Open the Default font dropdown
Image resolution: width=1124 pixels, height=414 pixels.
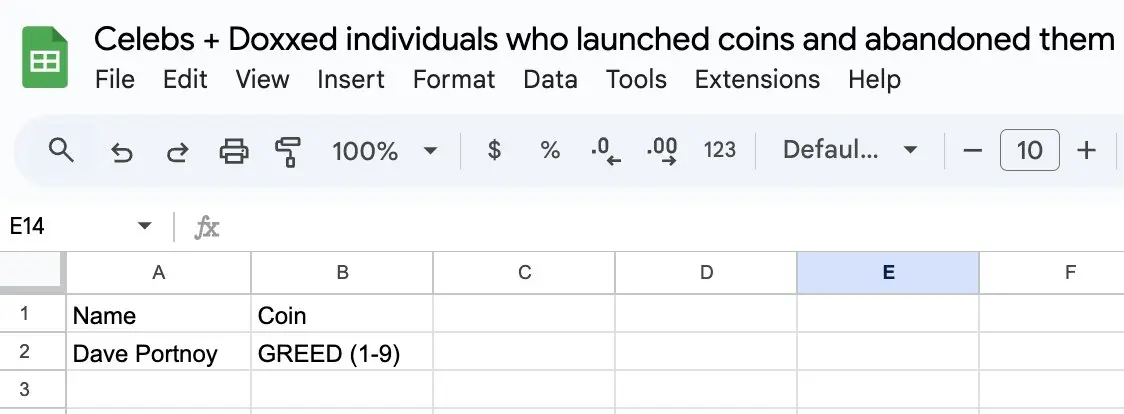[850, 150]
